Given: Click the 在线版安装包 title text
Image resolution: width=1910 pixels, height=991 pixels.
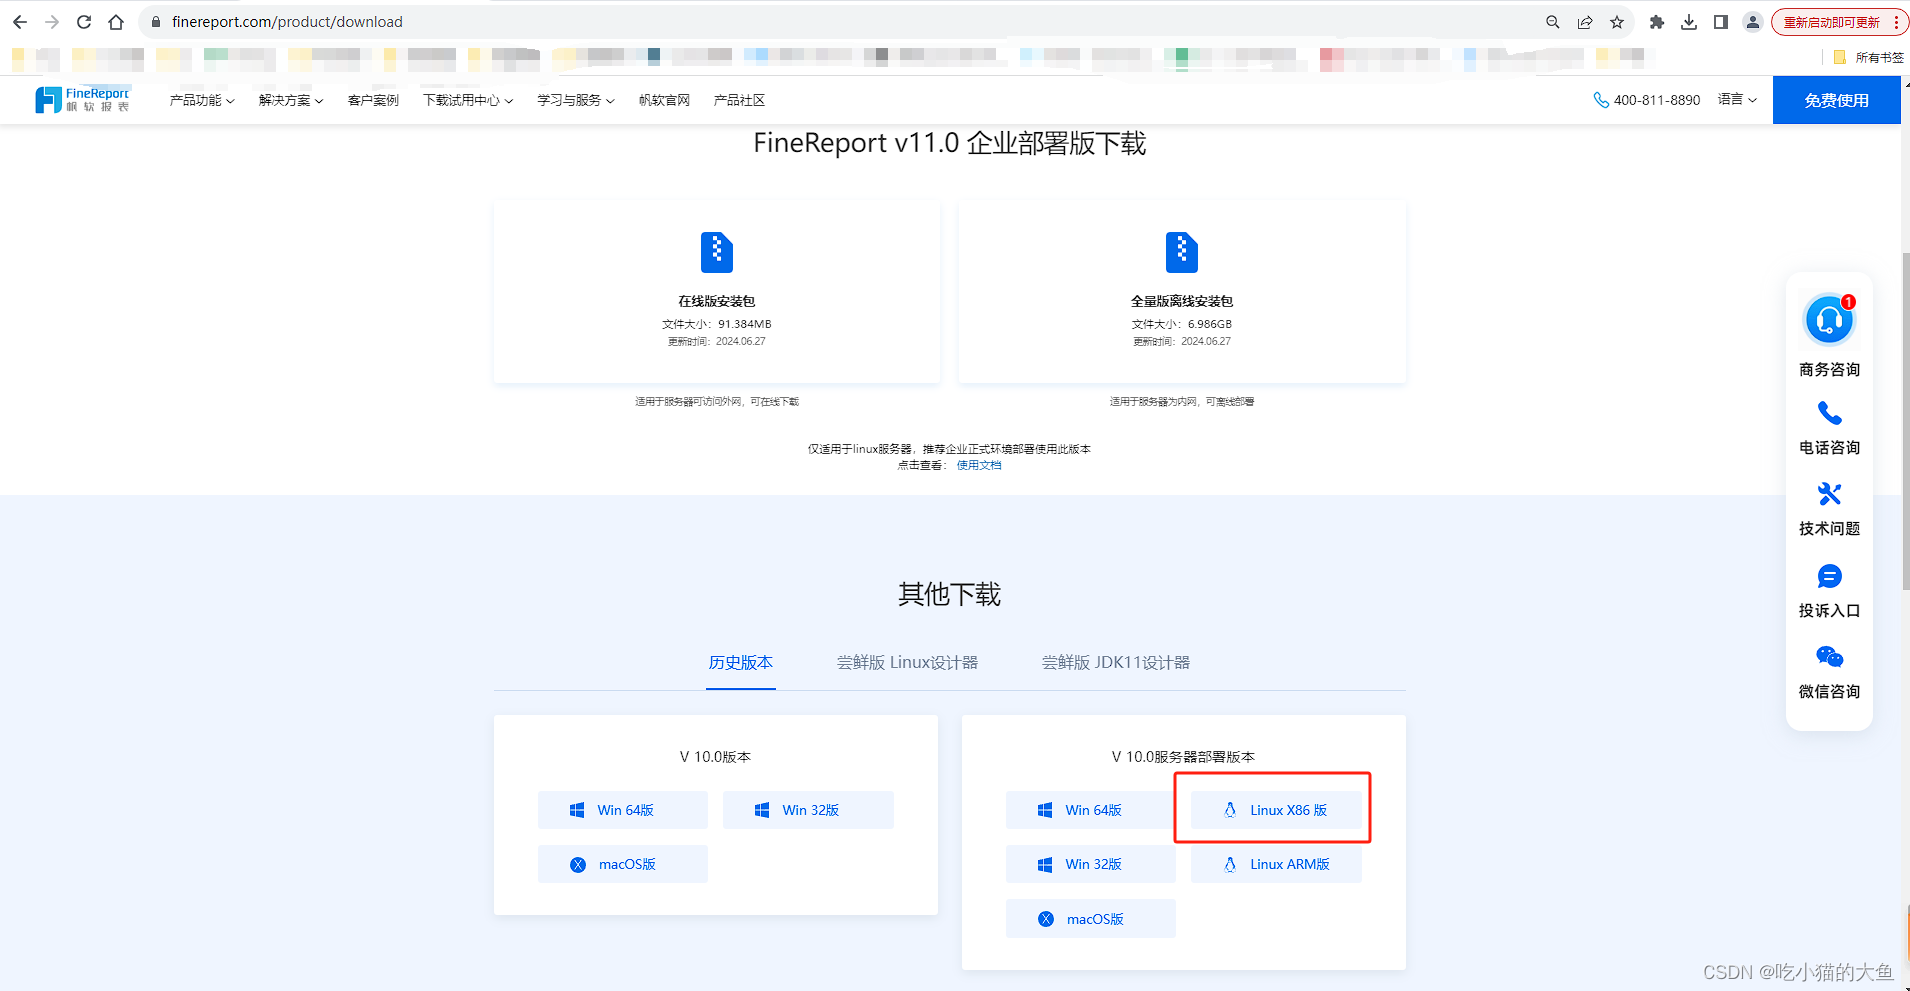Looking at the screenshot, I should (717, 301).
